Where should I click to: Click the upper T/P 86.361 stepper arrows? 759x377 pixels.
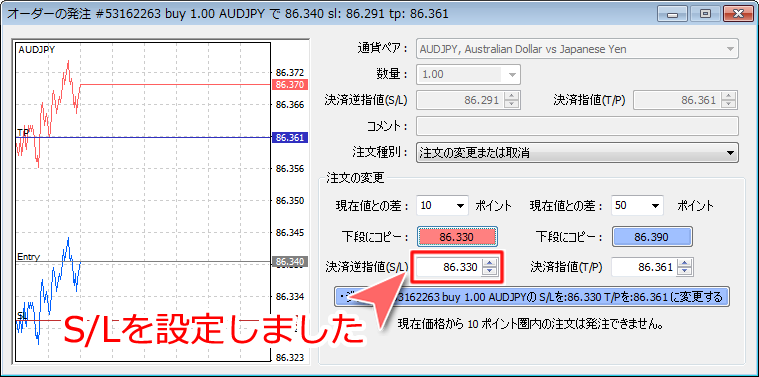pos(729,101)
